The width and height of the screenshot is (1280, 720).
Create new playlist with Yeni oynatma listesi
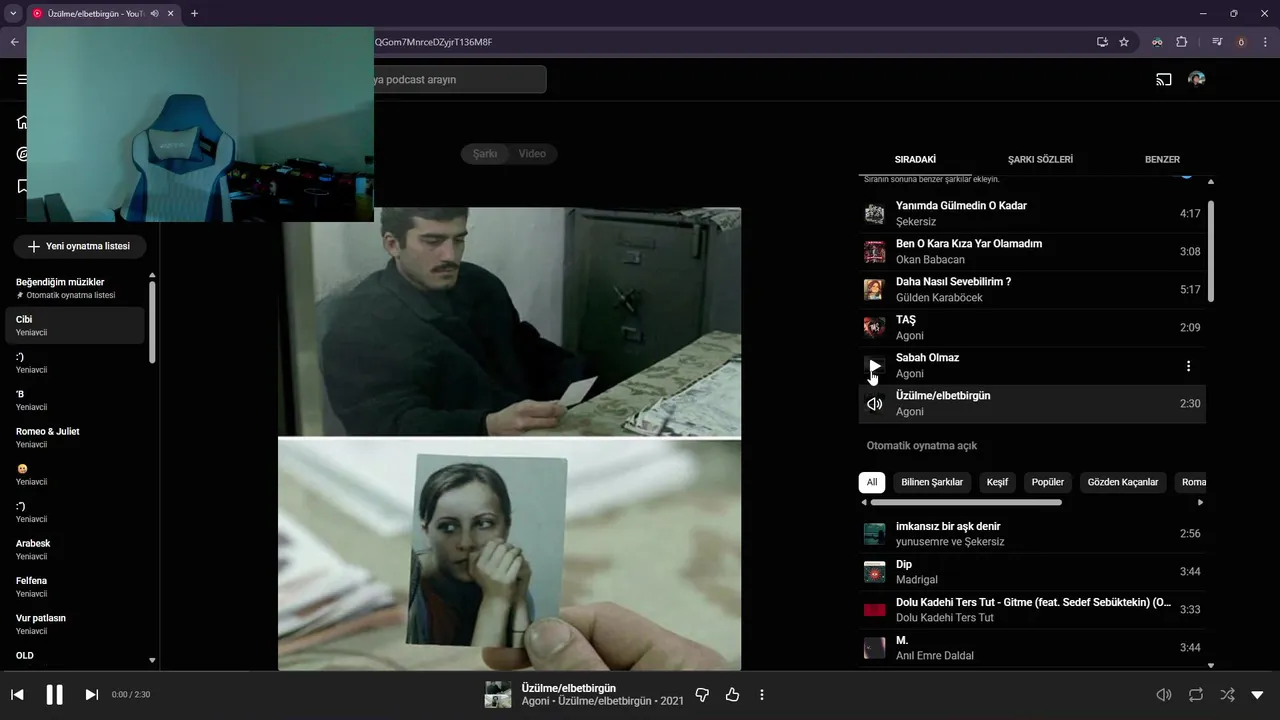79,246
